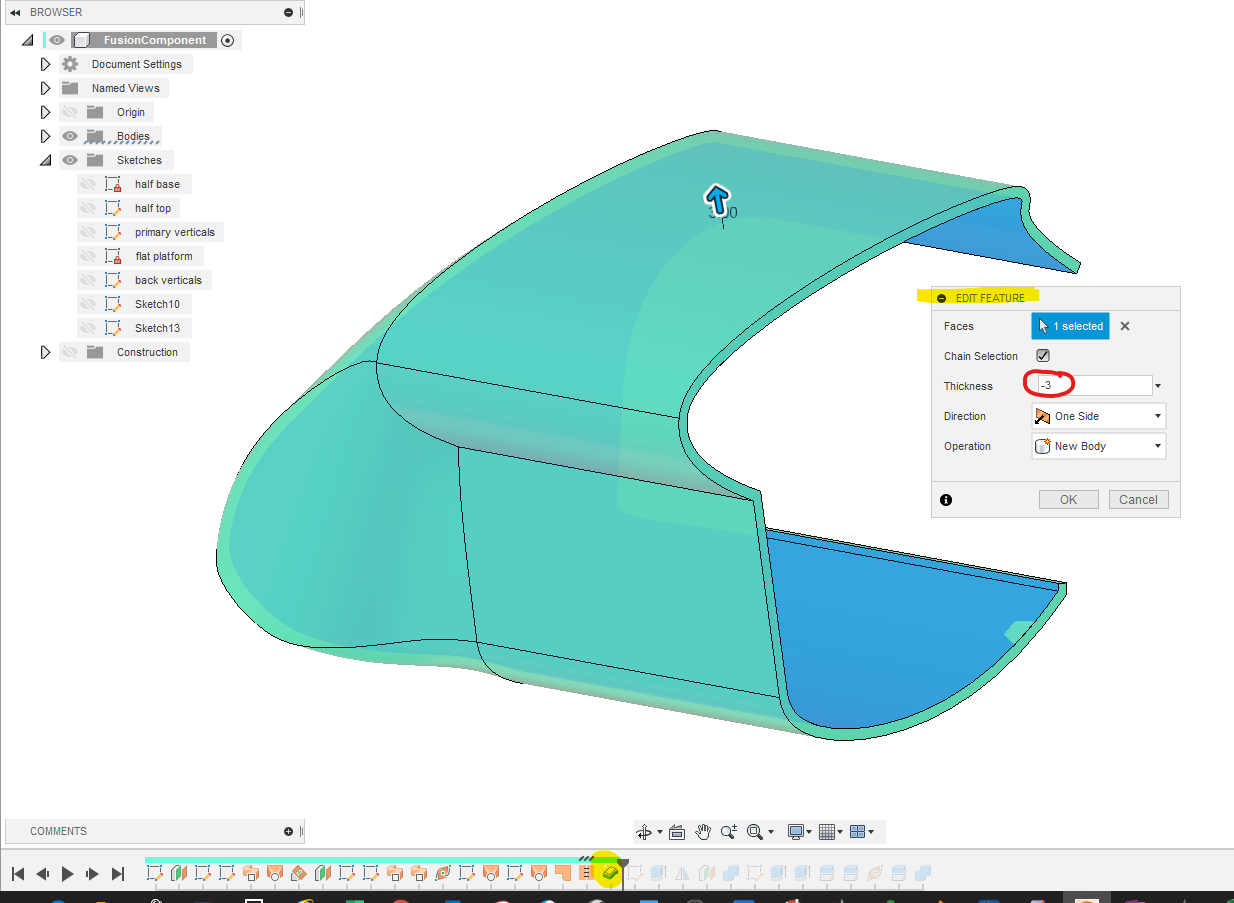Open the Operation dropdown showing New Body

[x=1160, y=446]
